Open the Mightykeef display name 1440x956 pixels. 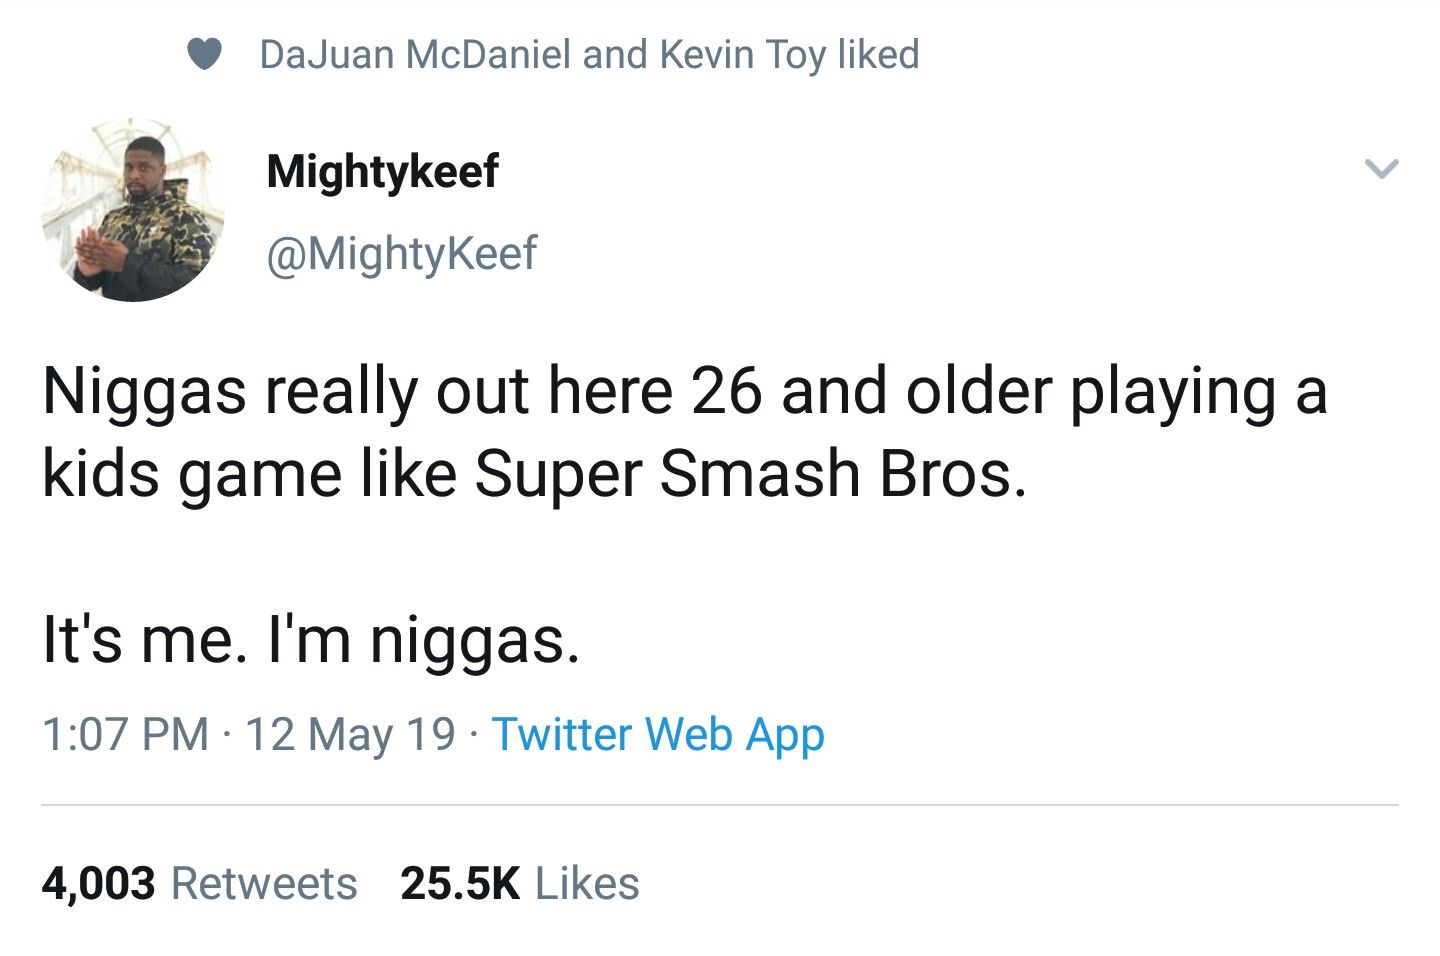[x=382, y=171]
